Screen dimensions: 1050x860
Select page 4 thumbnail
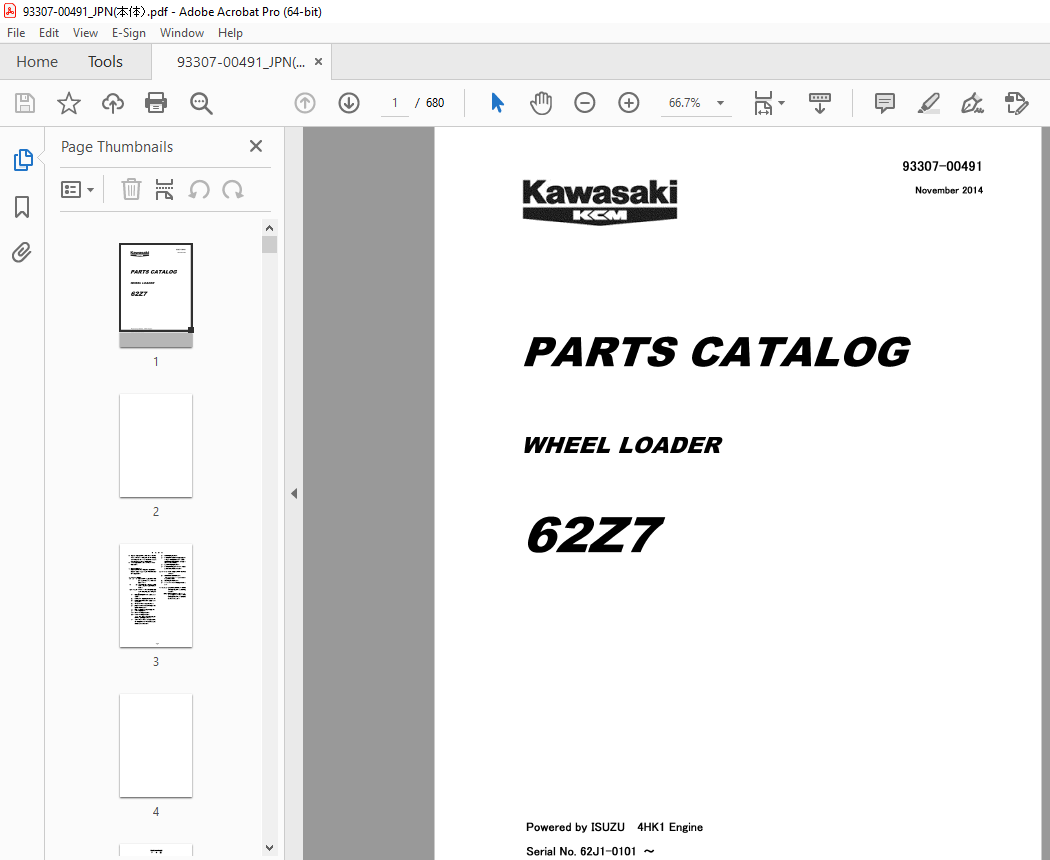pos(156,745)
